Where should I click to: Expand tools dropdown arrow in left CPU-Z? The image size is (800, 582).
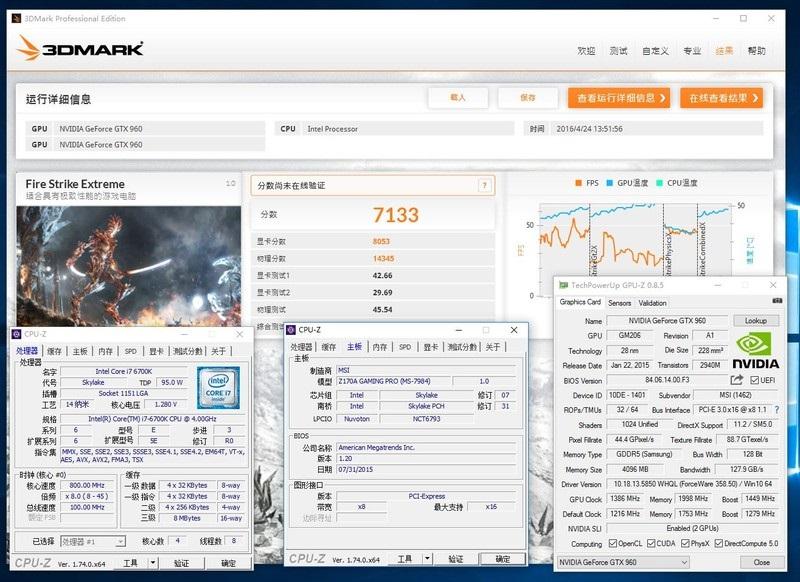click(153, 563)
